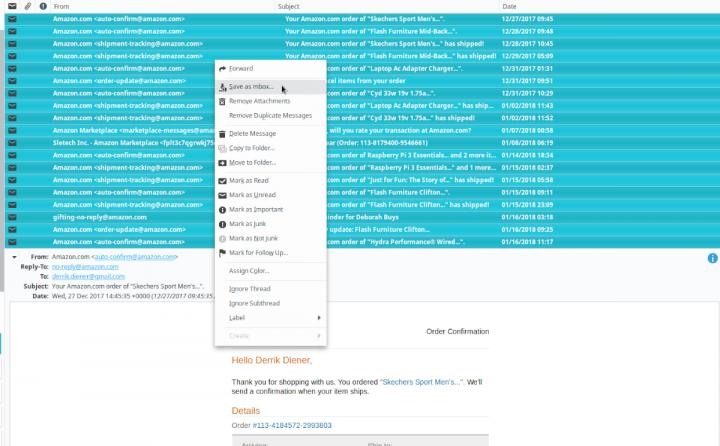The image size is (720, 446).
Task: Click the Mark for Follow Up flag icon
Action: pos(222,252)
